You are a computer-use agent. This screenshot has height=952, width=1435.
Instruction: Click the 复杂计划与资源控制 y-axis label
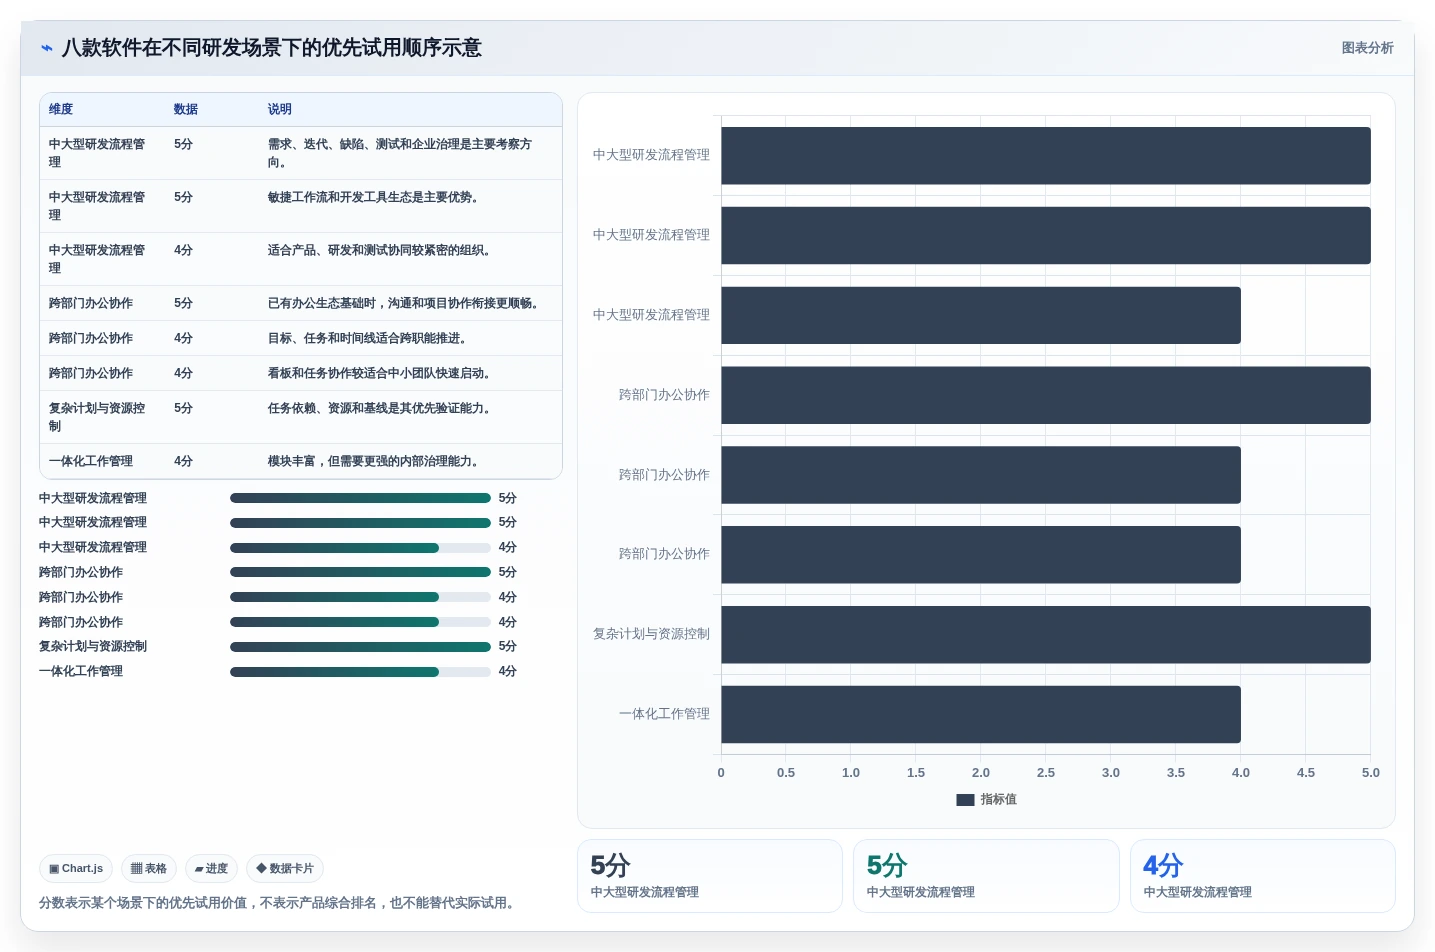click(651, 634)
